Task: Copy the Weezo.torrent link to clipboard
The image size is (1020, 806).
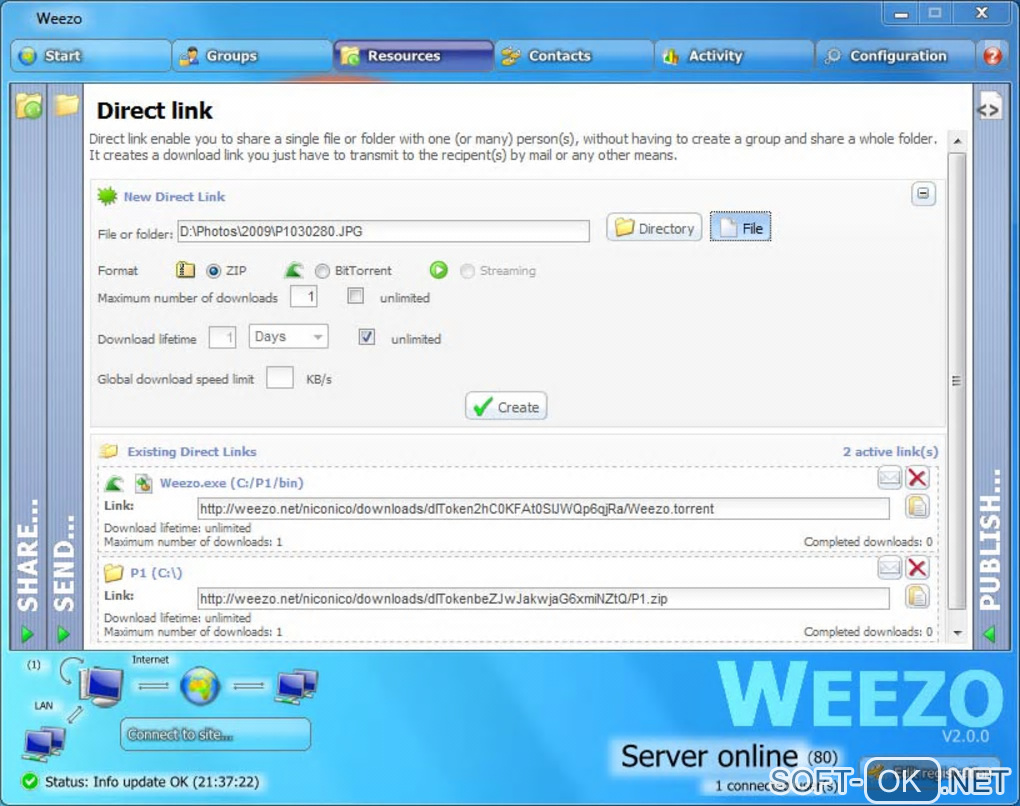Action: click(917, 507)
